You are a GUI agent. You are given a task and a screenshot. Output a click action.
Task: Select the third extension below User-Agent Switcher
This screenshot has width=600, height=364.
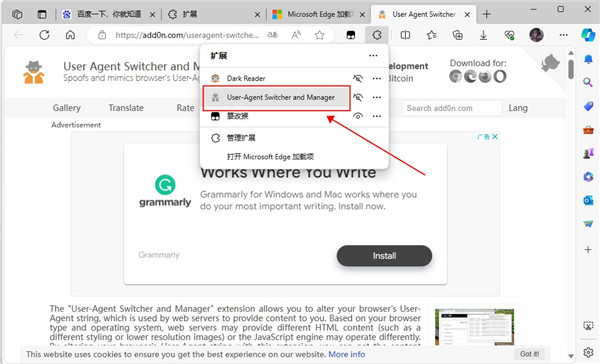point(275,116)
